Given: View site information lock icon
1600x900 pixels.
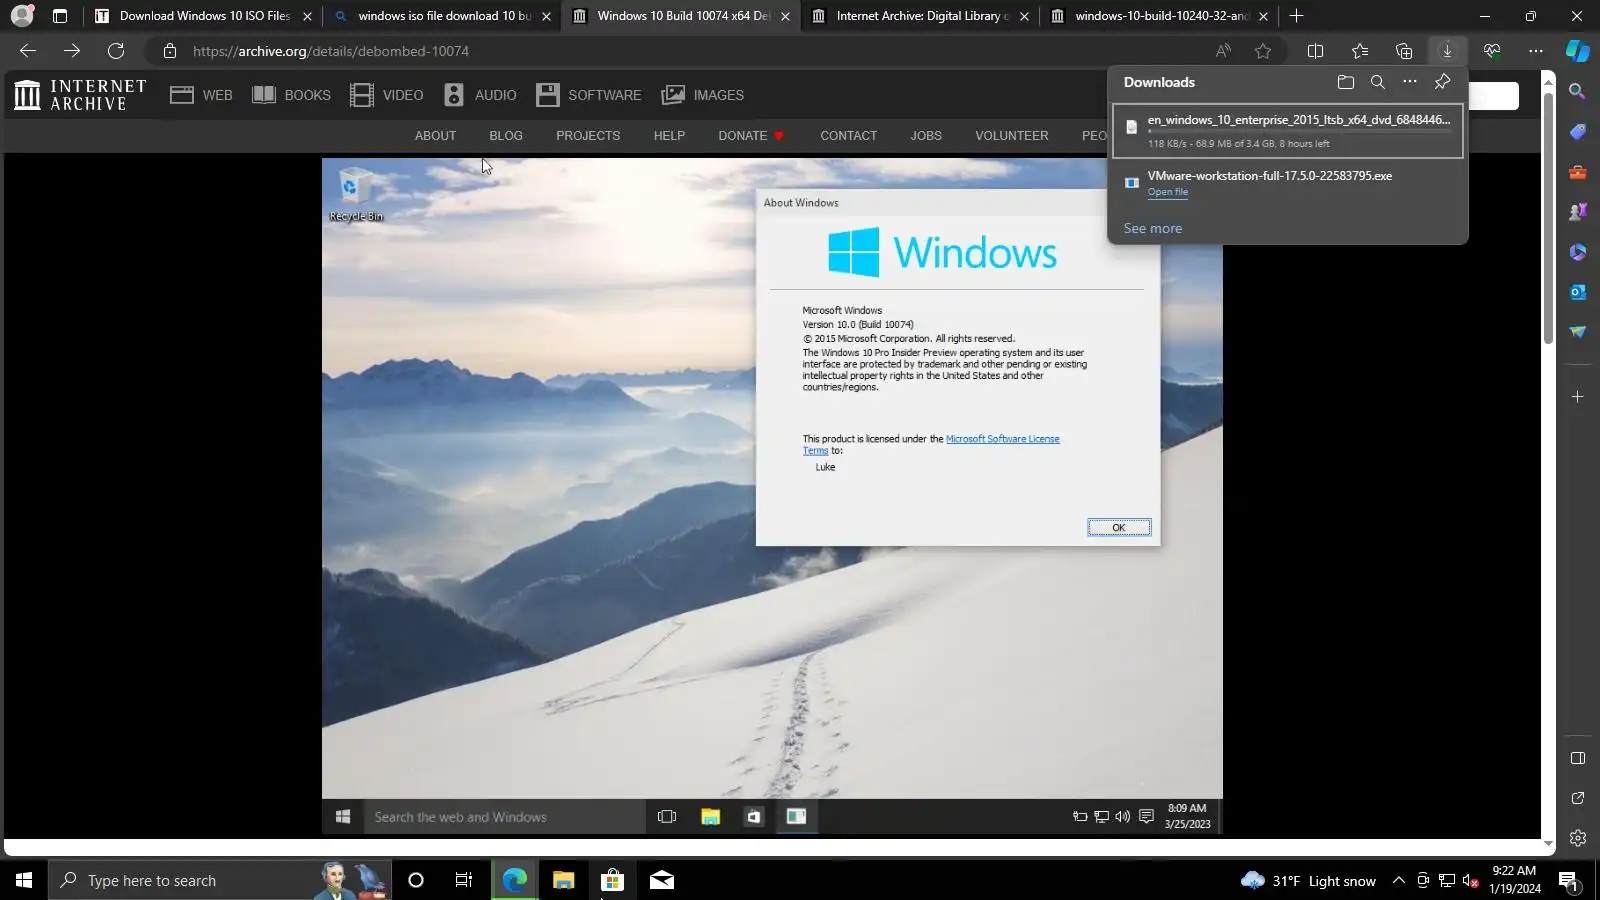Looking at the screenshot, I should 170,51.
